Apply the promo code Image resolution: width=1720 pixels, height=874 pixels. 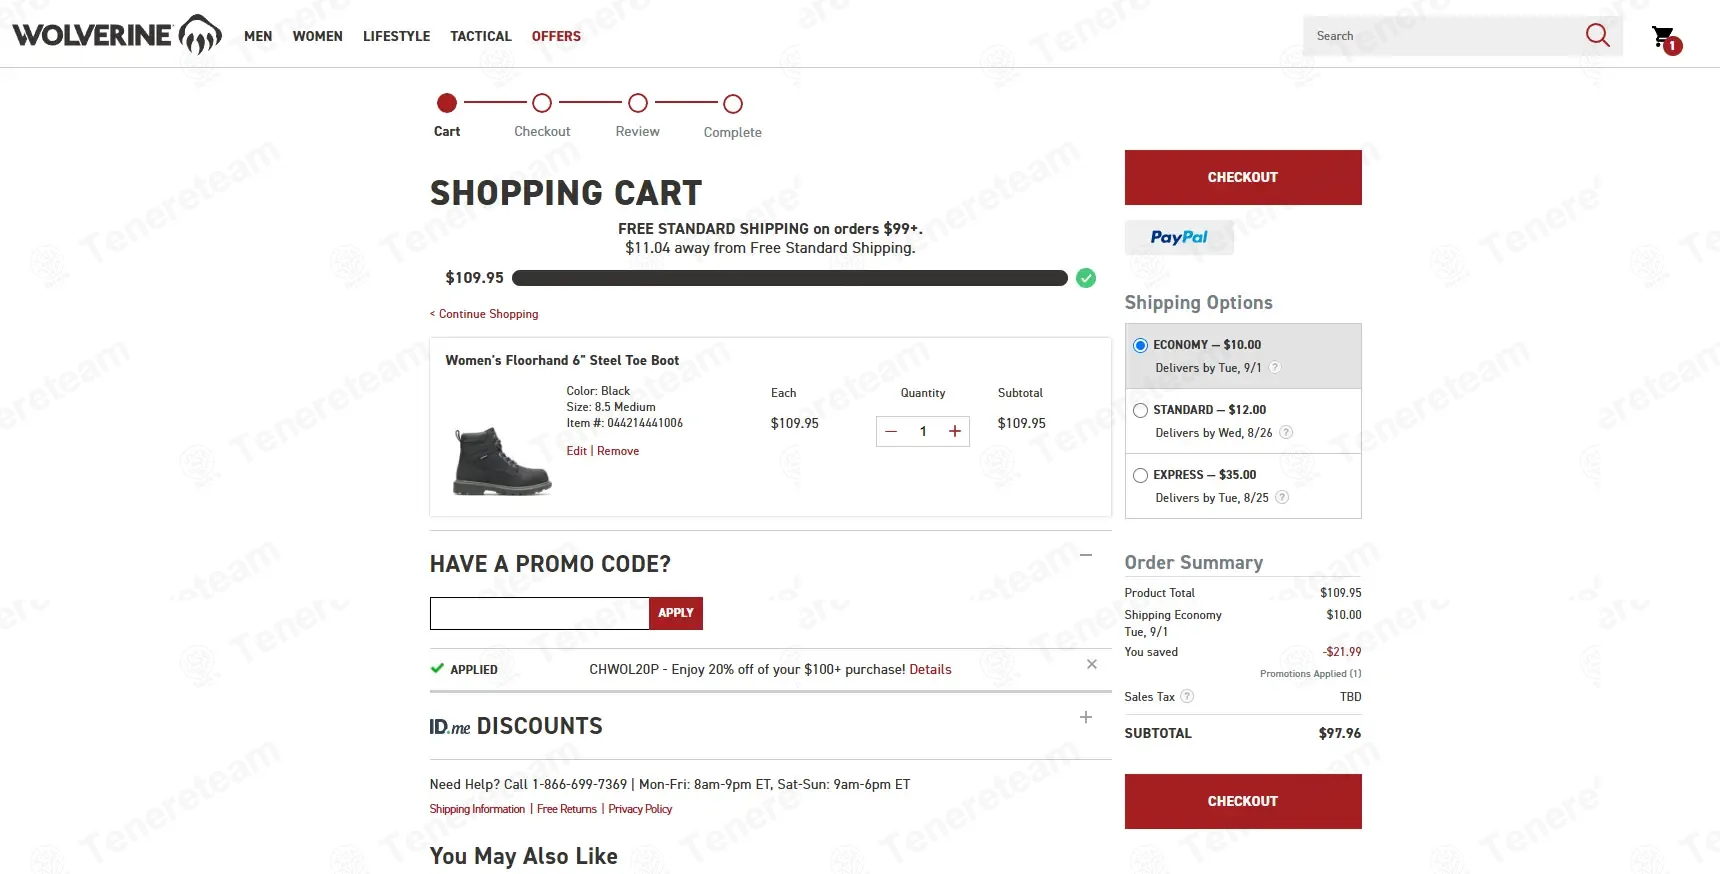click(x=676, y=613)
